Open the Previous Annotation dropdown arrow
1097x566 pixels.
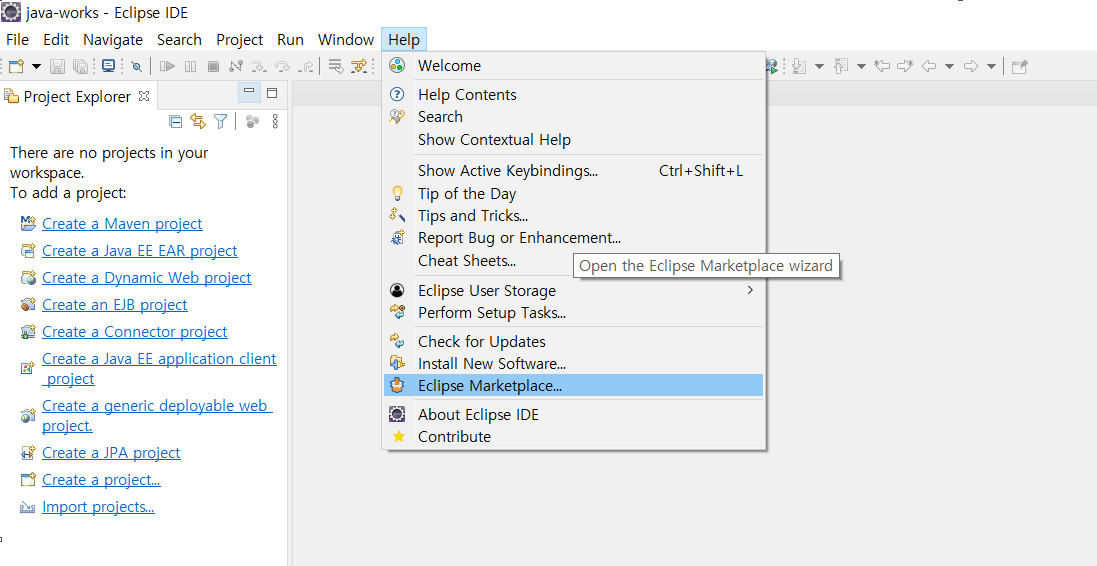pyautogui.click(x=861, y=66)
